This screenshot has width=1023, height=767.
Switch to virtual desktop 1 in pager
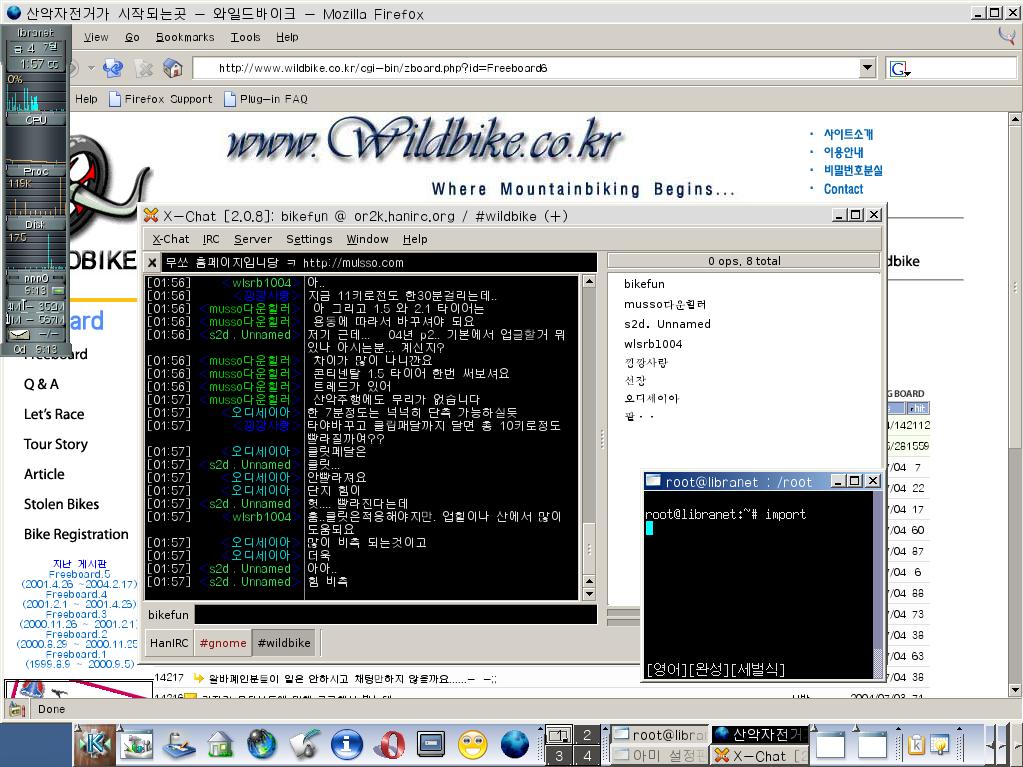pos(558,735)
